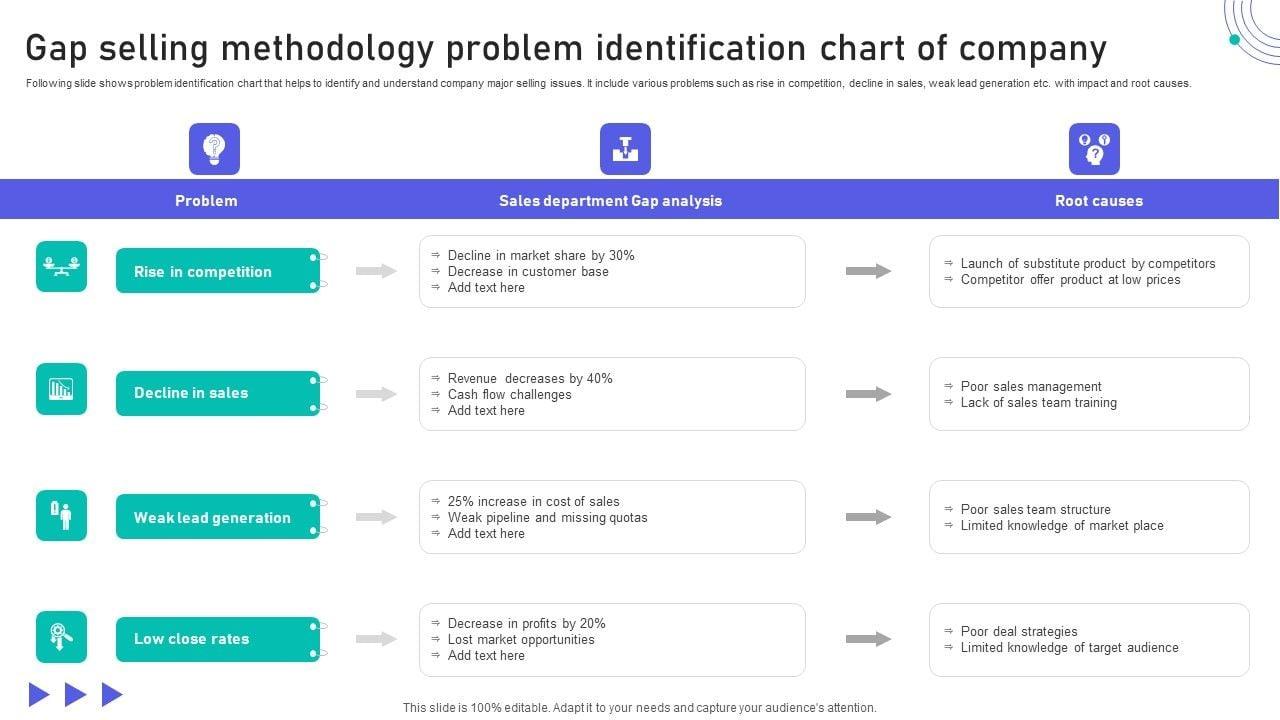Select the balance scale competition icon
Screen dimensions: 1280x720
(x=61, y=266)
